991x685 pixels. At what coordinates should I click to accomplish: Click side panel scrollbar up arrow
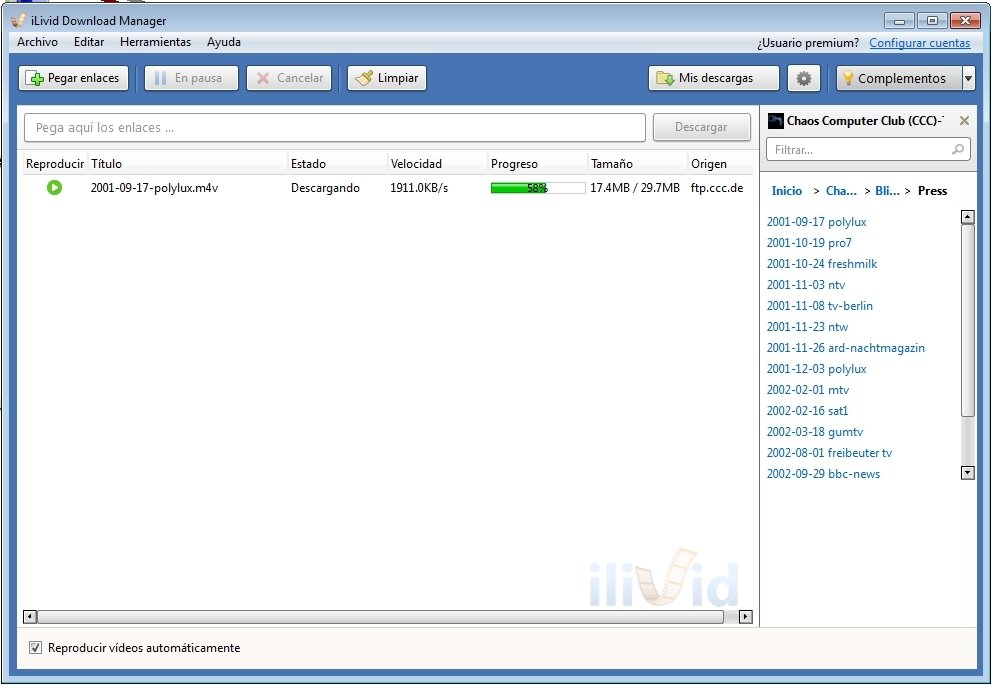[x=967, y=217]
